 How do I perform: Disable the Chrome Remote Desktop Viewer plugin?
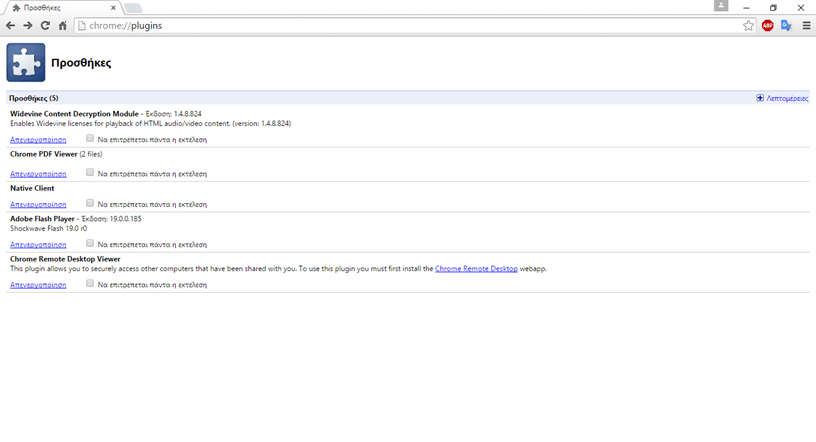[38, 285]
